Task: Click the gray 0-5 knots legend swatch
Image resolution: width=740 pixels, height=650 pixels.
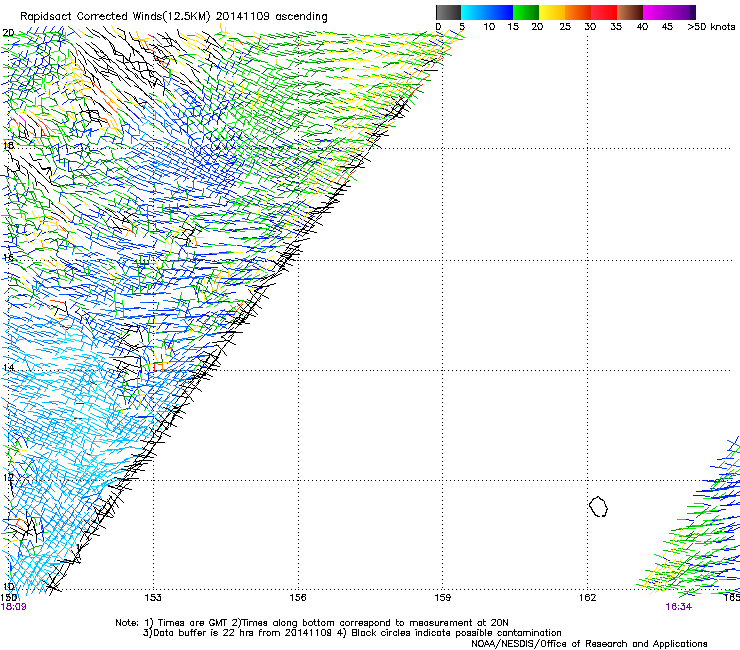Action: (x=448, y=12)
